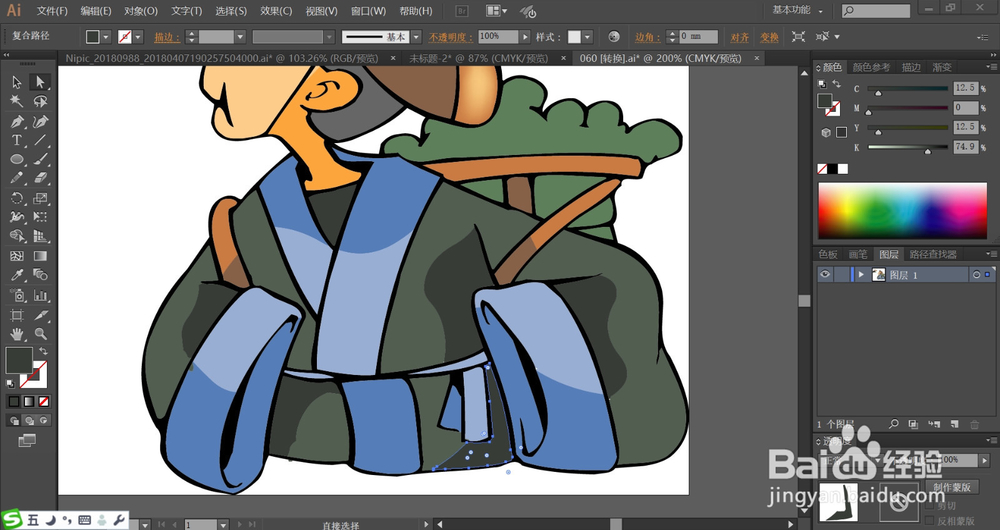Open the stroke color dropdown in control bar
The image size is (1000, 530).
click(x=138, y=37)
